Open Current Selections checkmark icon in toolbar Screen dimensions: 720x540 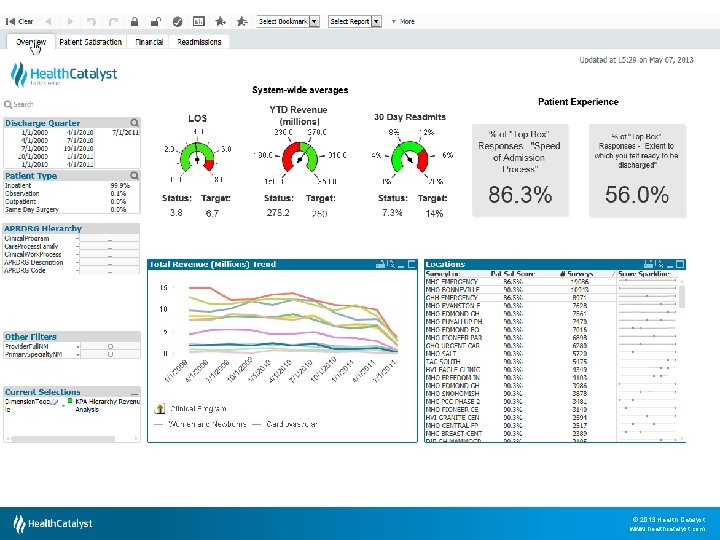point(177,22)
